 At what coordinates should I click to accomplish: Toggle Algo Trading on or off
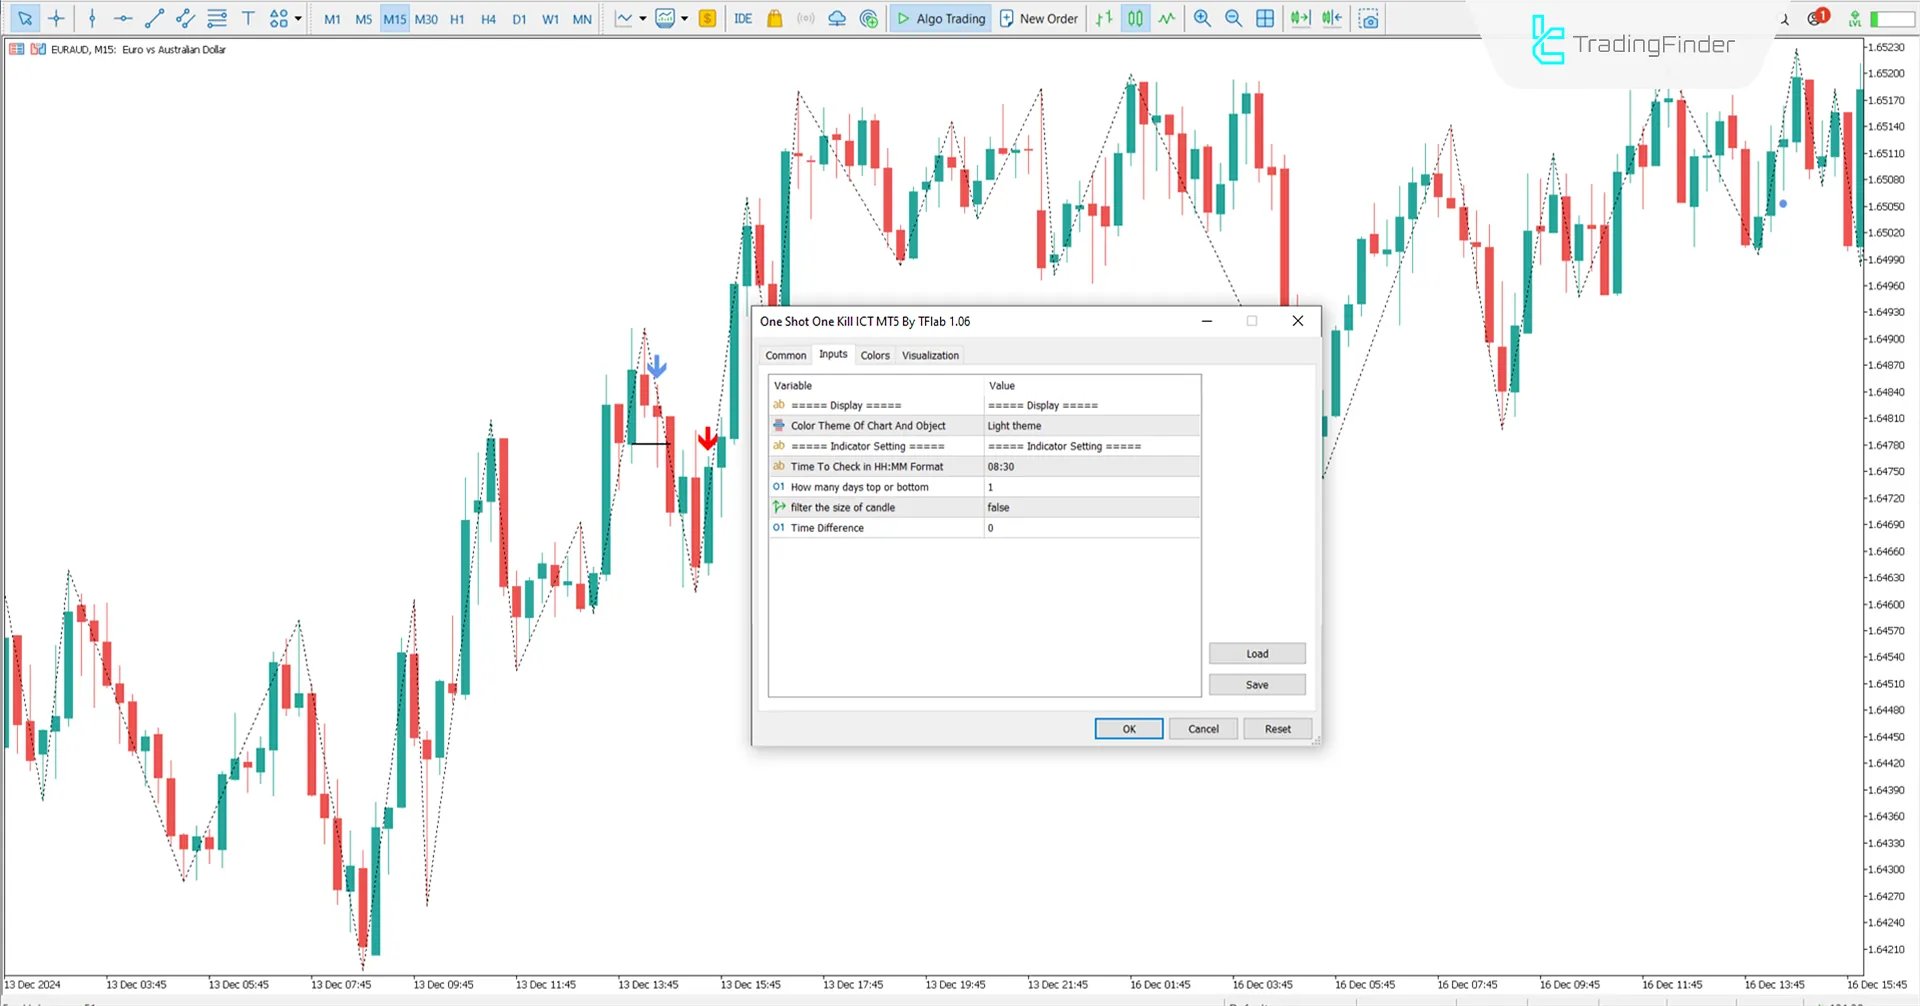tap(940, 19)
